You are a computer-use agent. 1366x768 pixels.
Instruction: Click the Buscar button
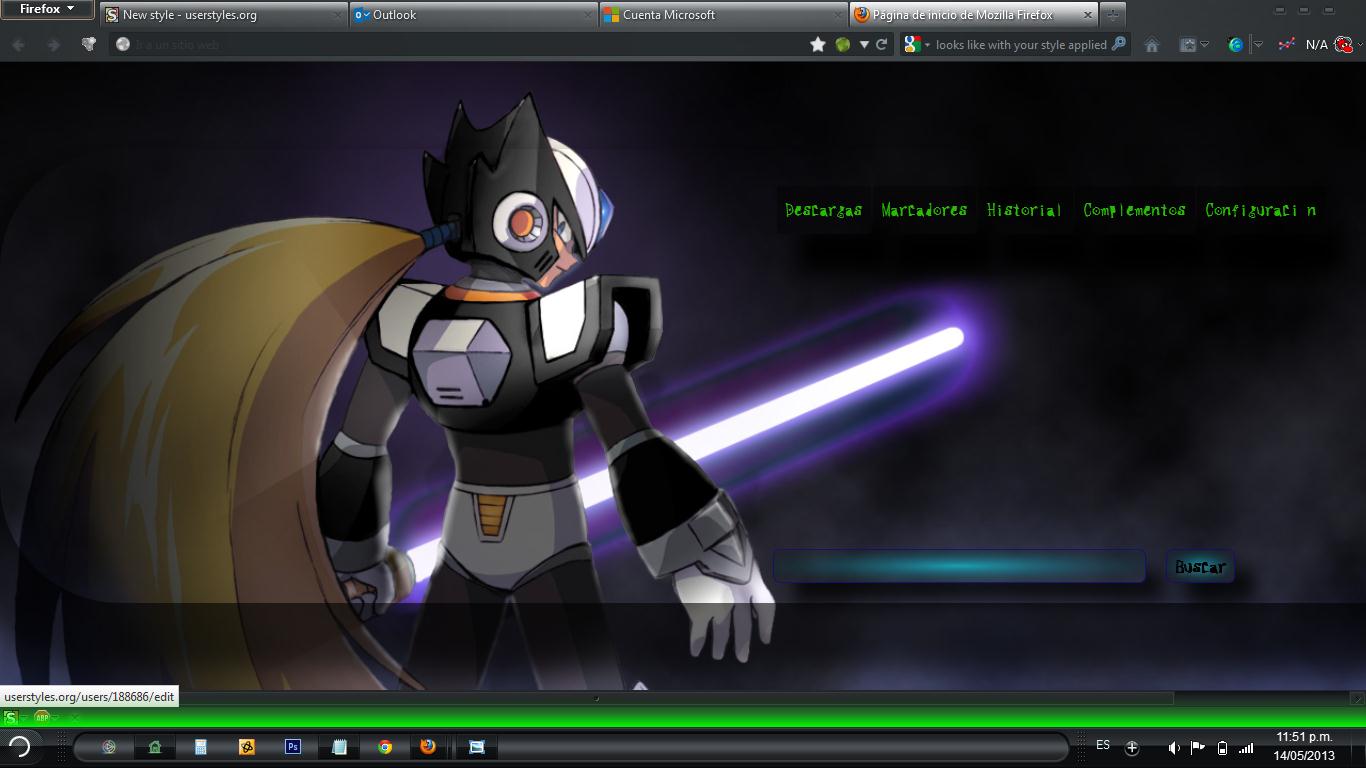tap(1199, 567)
